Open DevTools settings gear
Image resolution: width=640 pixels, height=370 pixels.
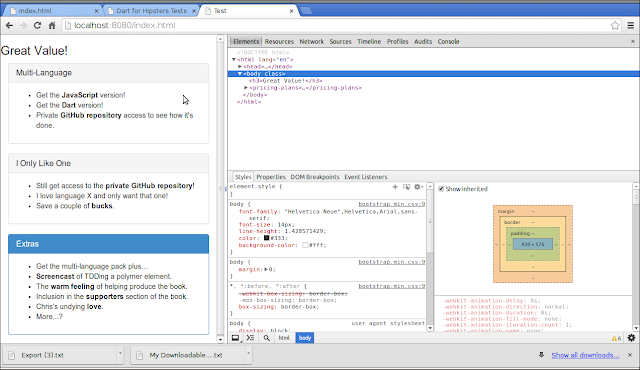[x=631, y=338]
